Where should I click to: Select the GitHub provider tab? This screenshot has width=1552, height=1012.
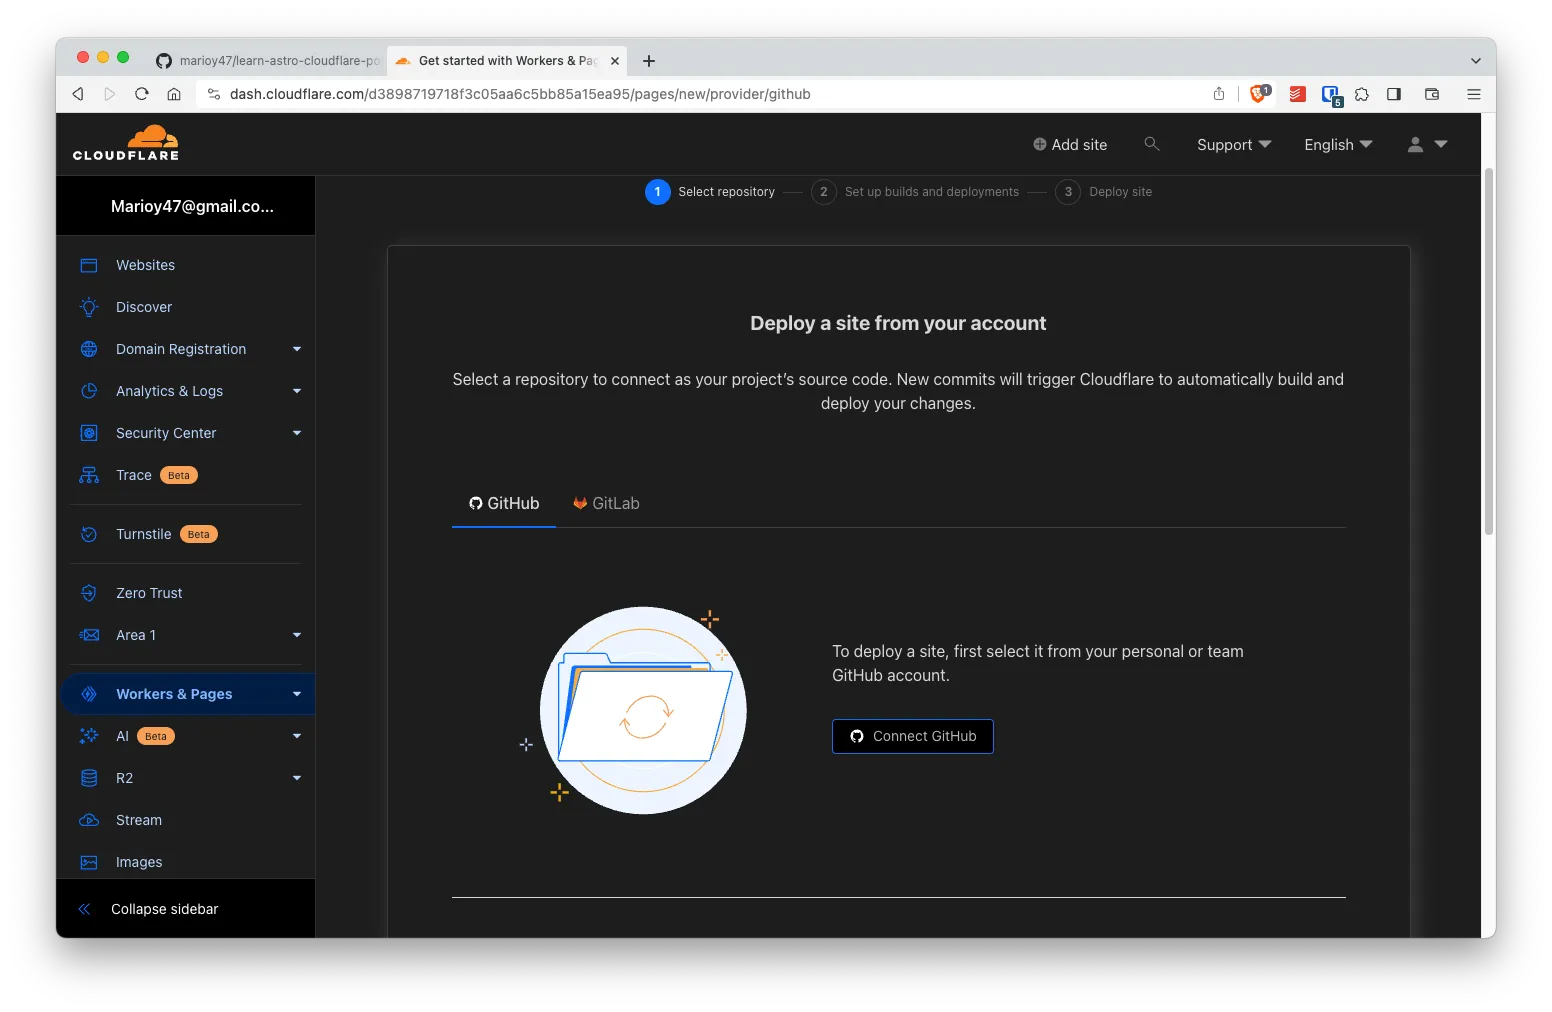pyautogui.click(x=504, y=503)
